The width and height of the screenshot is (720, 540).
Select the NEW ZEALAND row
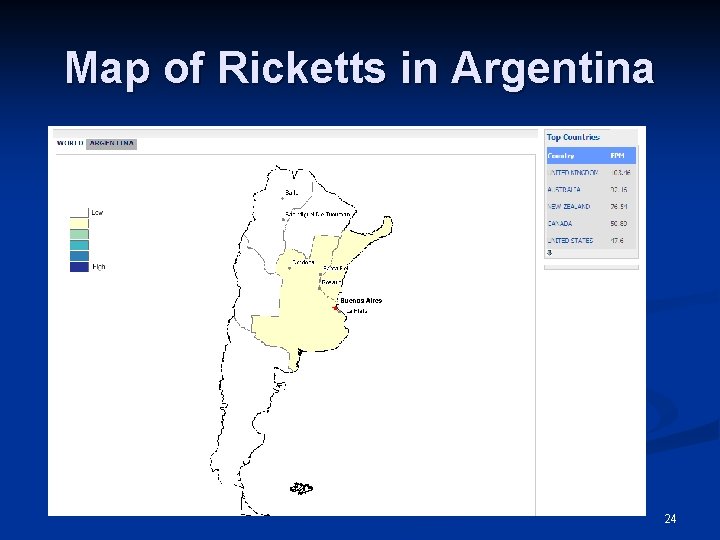(591, 207)
